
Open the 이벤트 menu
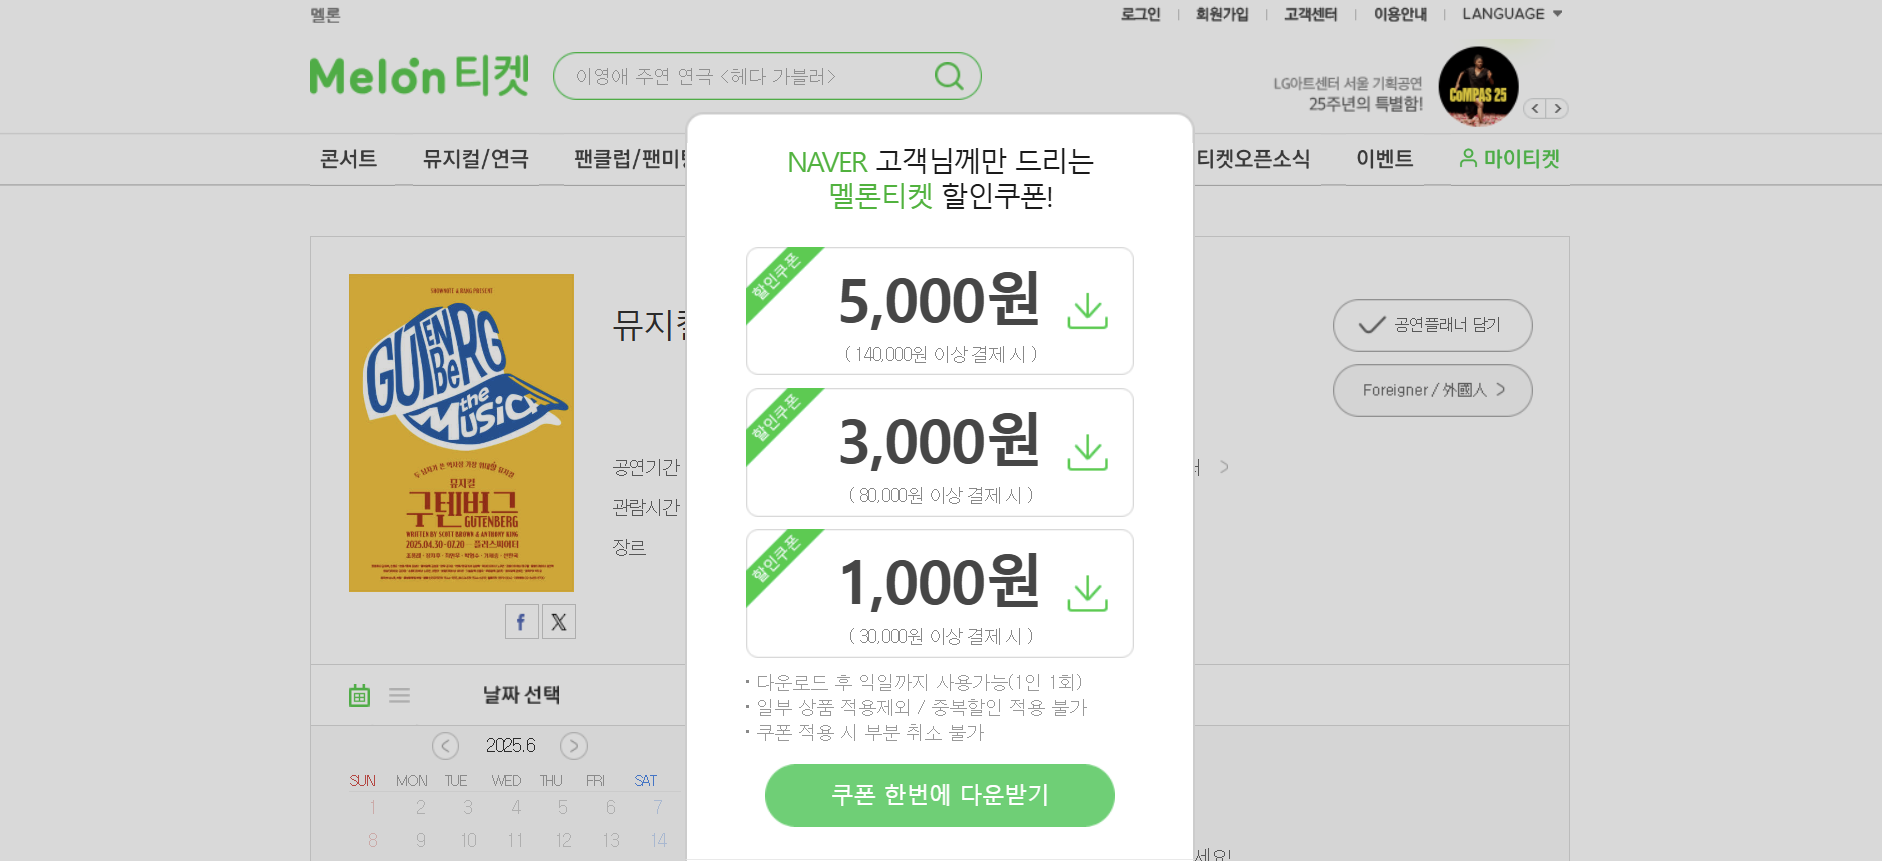[1384, 159]
